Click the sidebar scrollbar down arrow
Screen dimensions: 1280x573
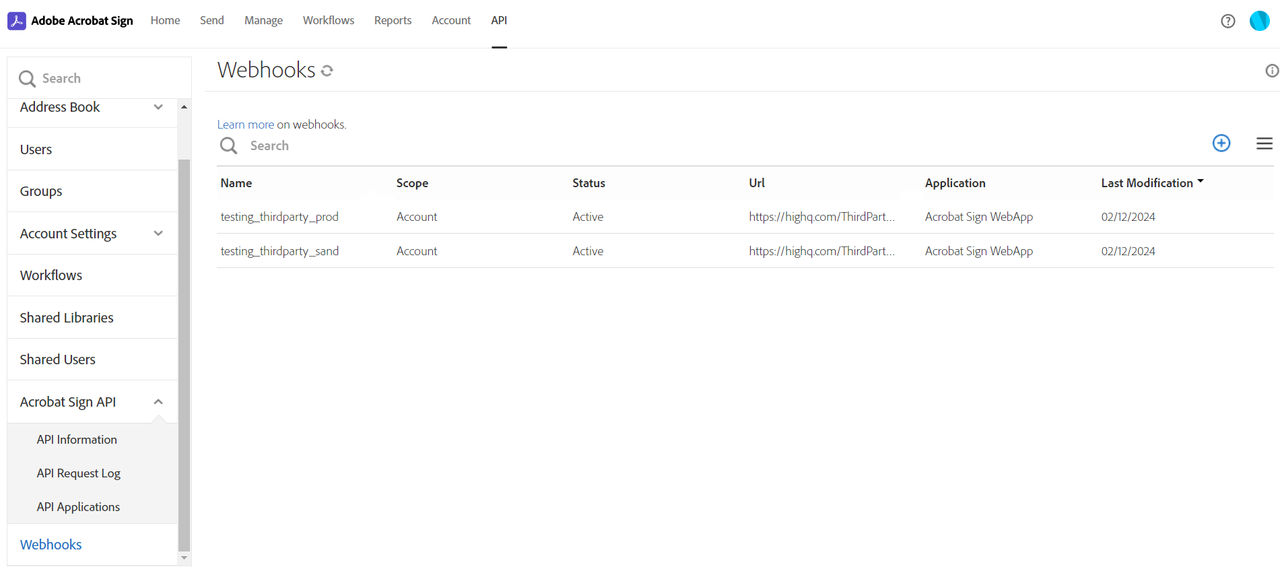(184, 558)
